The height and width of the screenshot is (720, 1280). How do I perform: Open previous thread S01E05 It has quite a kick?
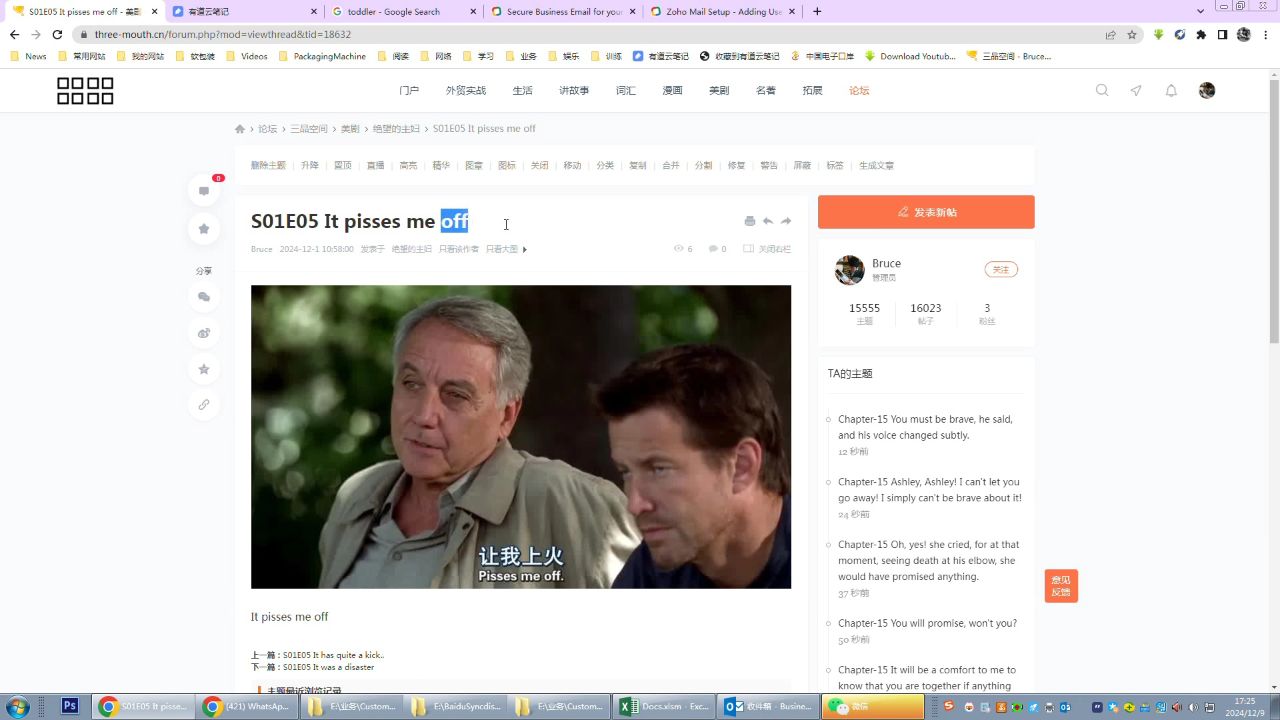[333, 656]
